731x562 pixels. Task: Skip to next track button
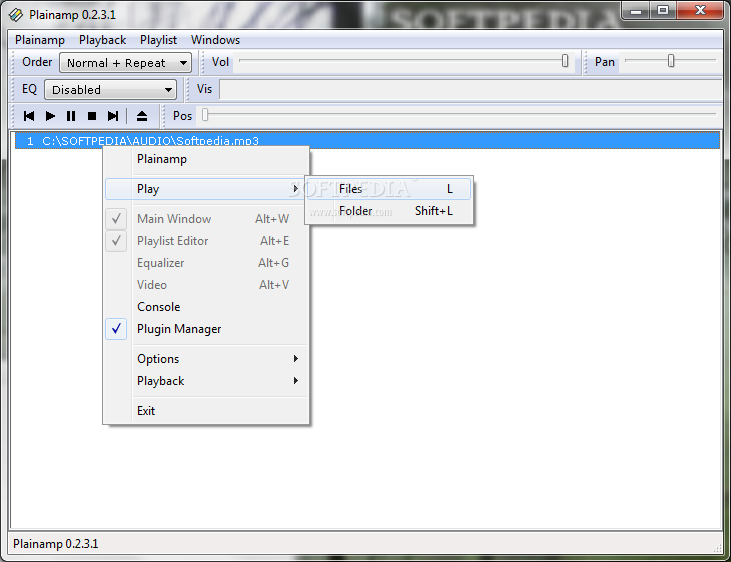click(x=113, y=116)
